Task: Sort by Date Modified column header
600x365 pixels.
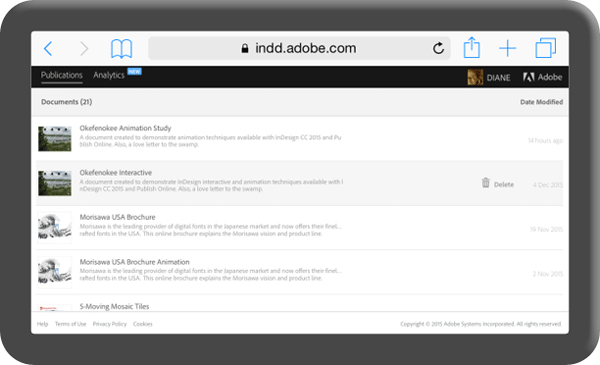Action: click(541, 102)
